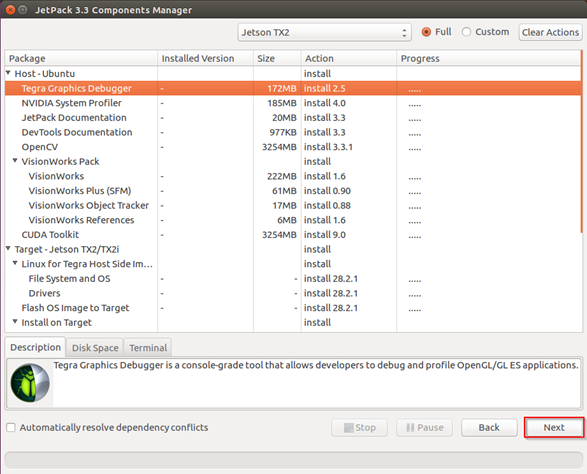Click the bottom overall progress bar
The width and height of the screenshot is (587, 474).
(x=294, y=461)
